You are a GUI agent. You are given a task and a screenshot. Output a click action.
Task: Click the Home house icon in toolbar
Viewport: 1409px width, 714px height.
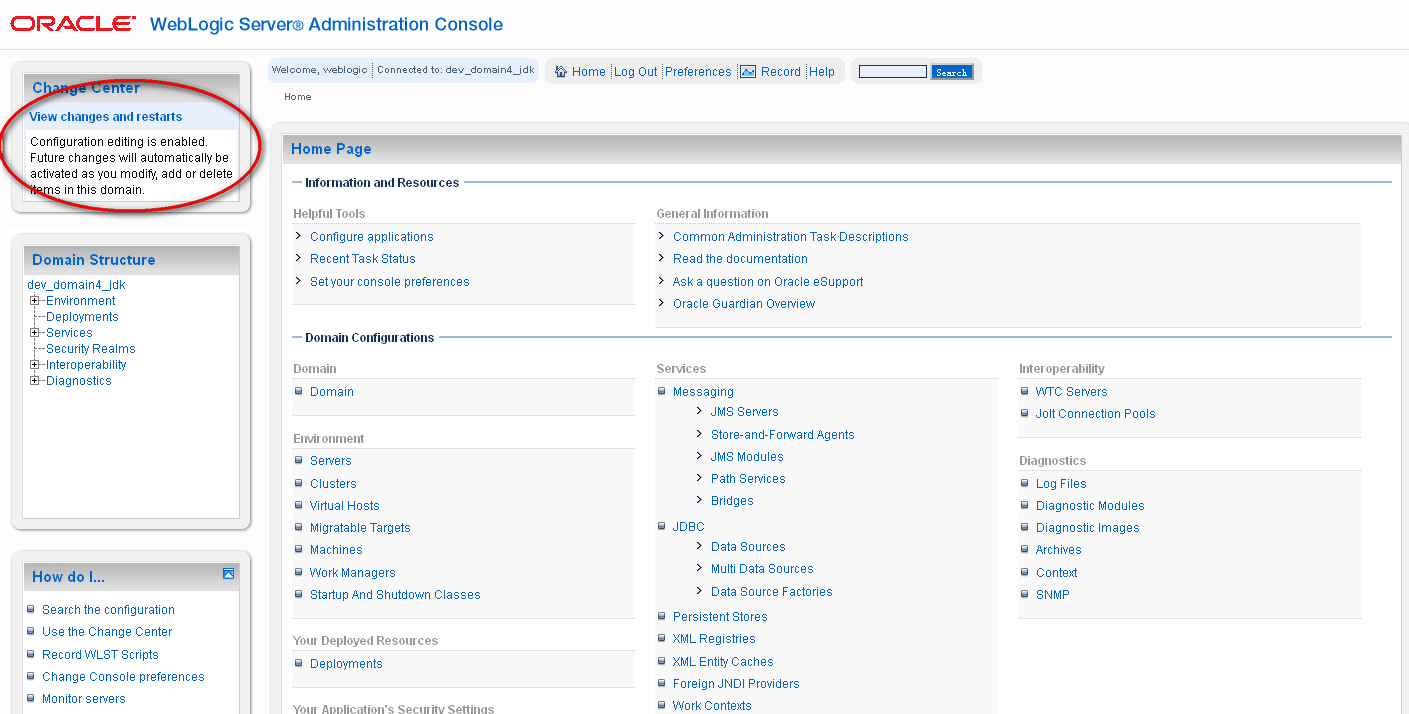pos(561,72)
